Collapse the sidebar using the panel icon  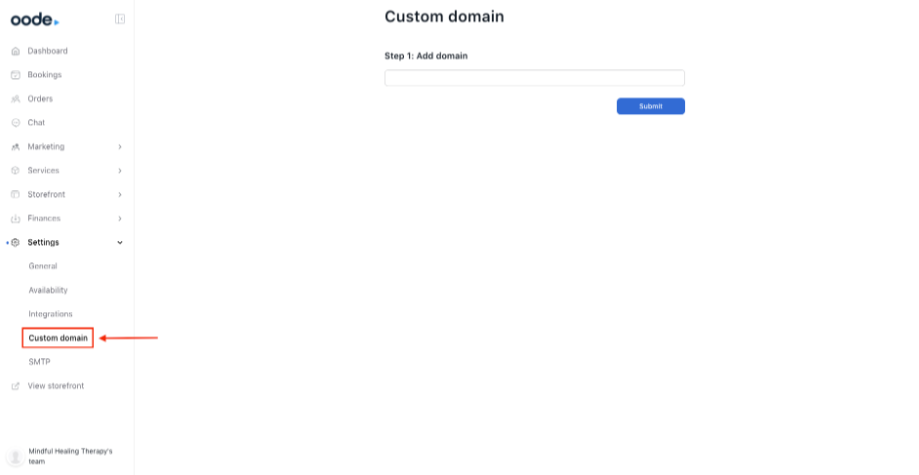click(x=120, y=19)
